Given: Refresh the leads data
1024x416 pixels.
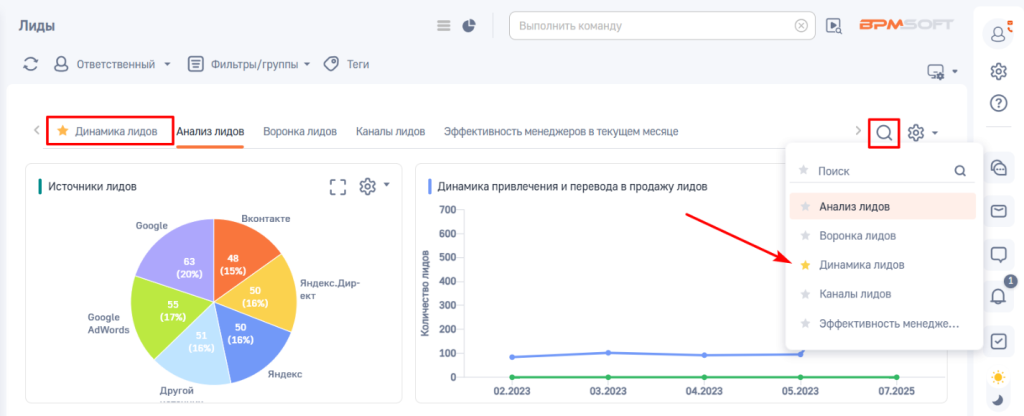Looking at the screenshot, I should point(31,64).
